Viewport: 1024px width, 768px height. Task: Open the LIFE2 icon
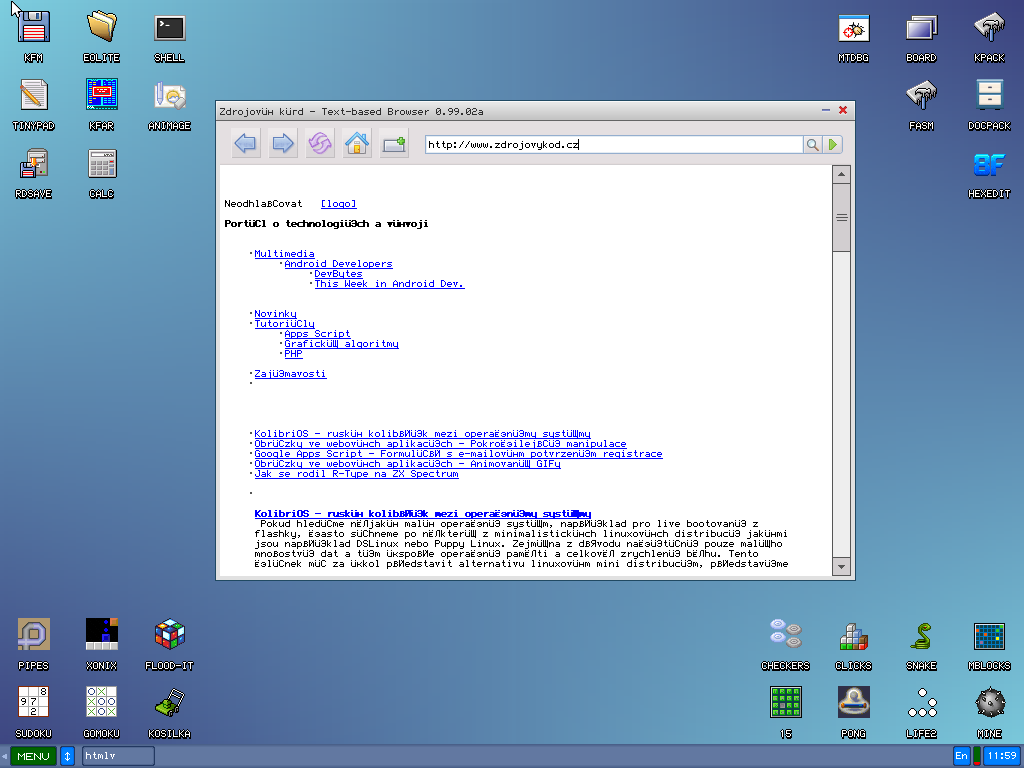(x=921, y=712)
